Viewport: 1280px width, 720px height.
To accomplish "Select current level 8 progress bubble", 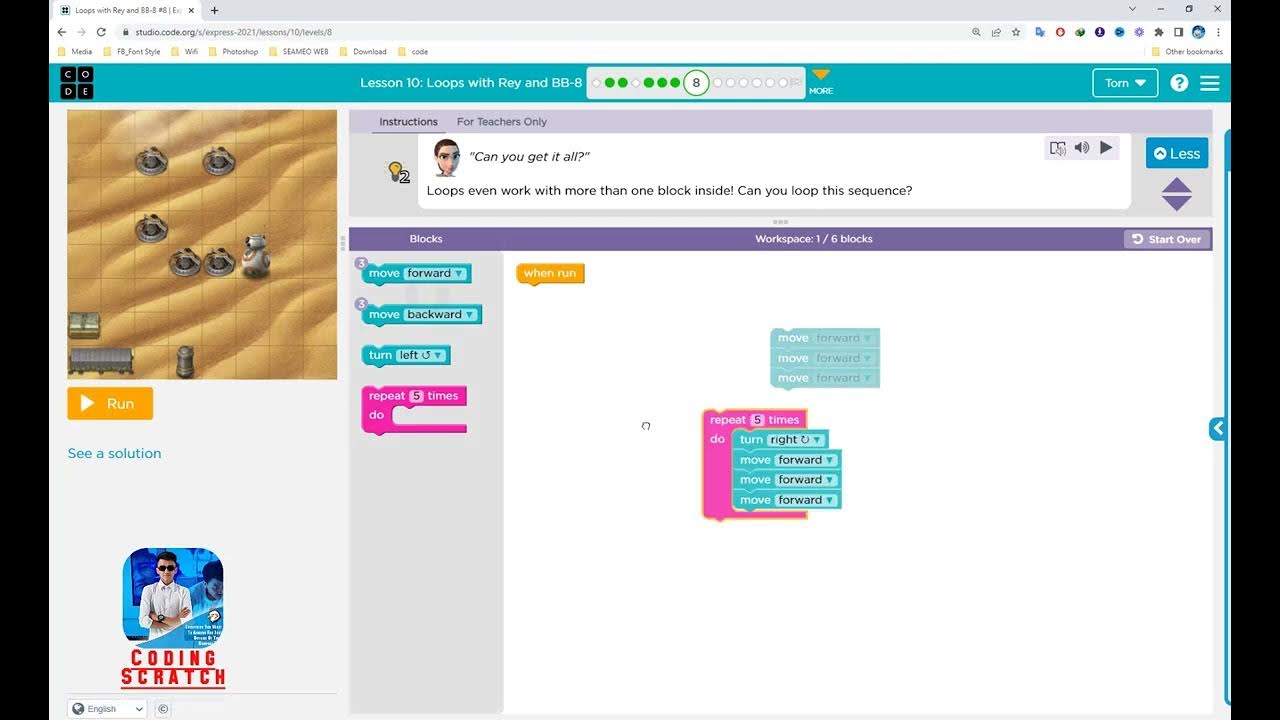I will coord(696,83).
